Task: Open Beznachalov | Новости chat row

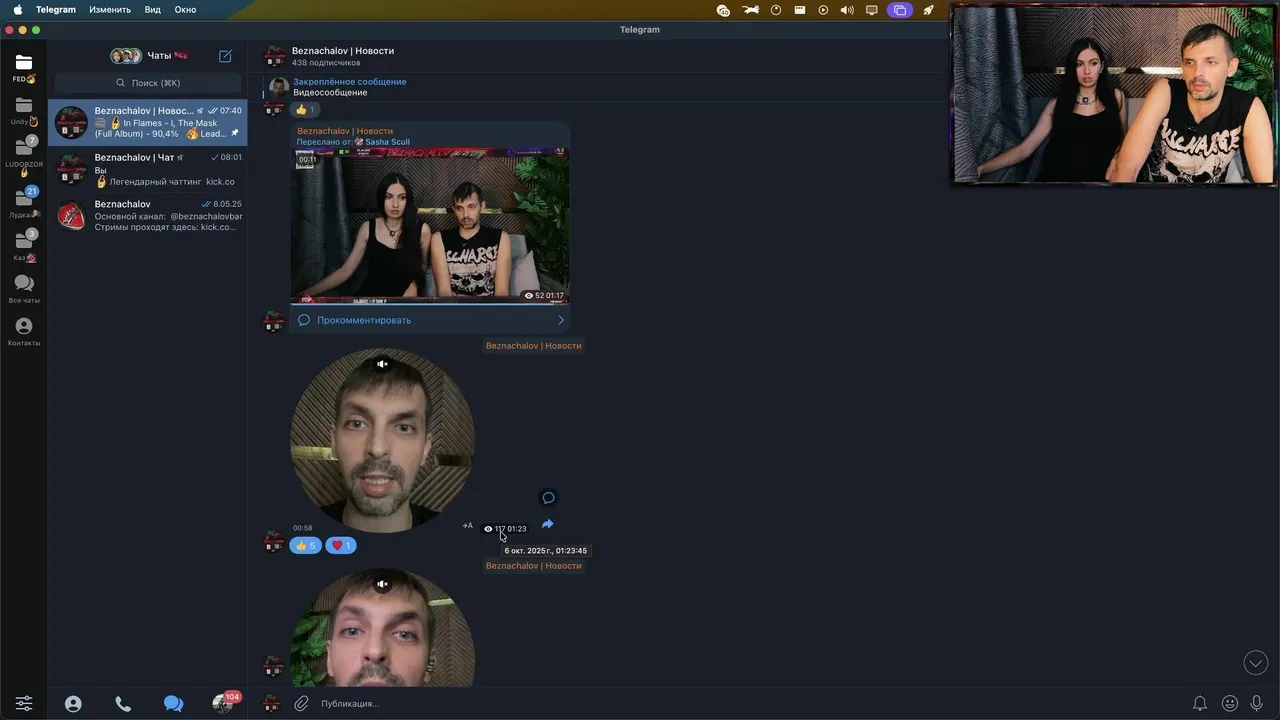Action: click(148, 122)
